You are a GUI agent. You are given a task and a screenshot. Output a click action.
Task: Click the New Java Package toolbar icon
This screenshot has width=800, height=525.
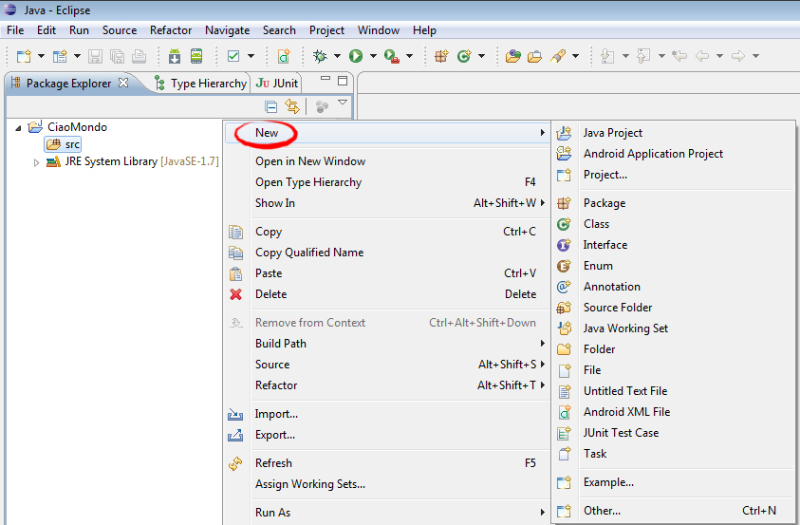click(x=441, y=56)
